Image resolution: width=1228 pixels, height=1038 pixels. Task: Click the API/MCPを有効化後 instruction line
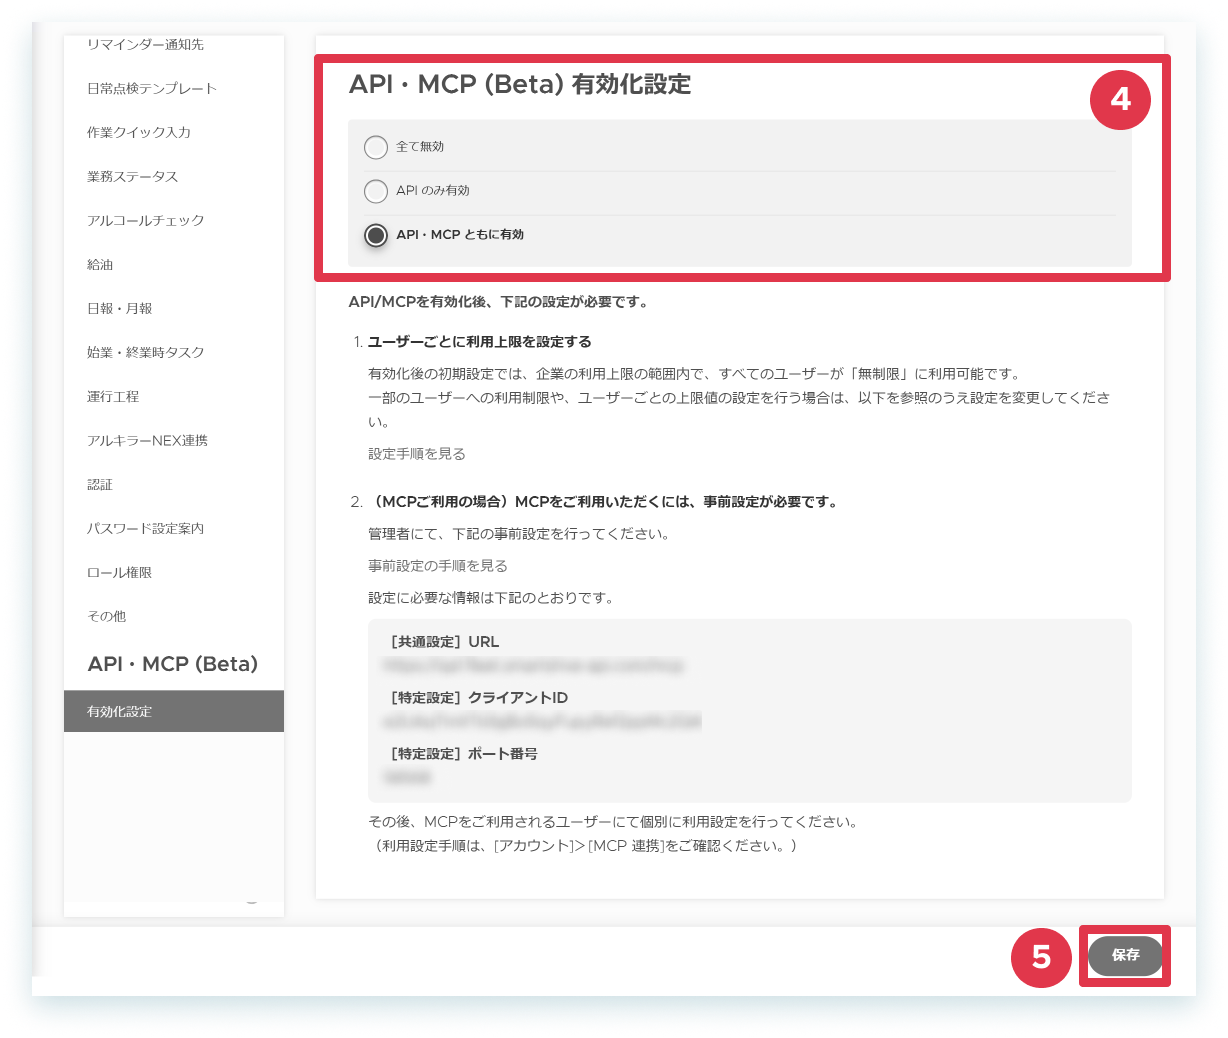(498, 302)
